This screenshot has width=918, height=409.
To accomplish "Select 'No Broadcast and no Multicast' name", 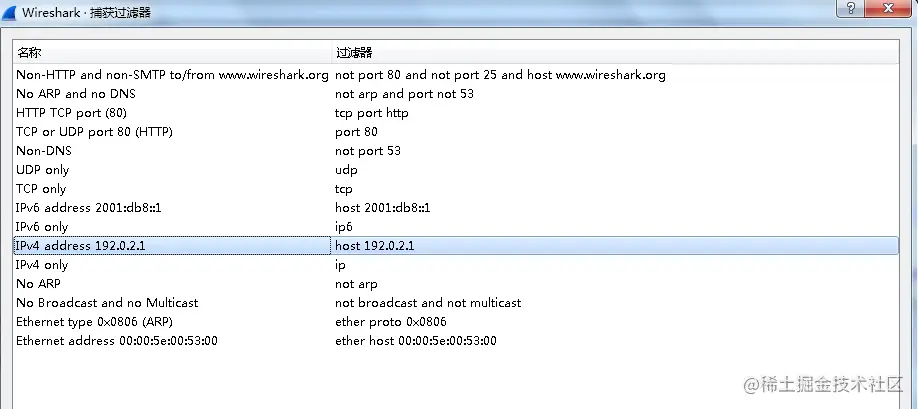I will click(x=107, y=303).
